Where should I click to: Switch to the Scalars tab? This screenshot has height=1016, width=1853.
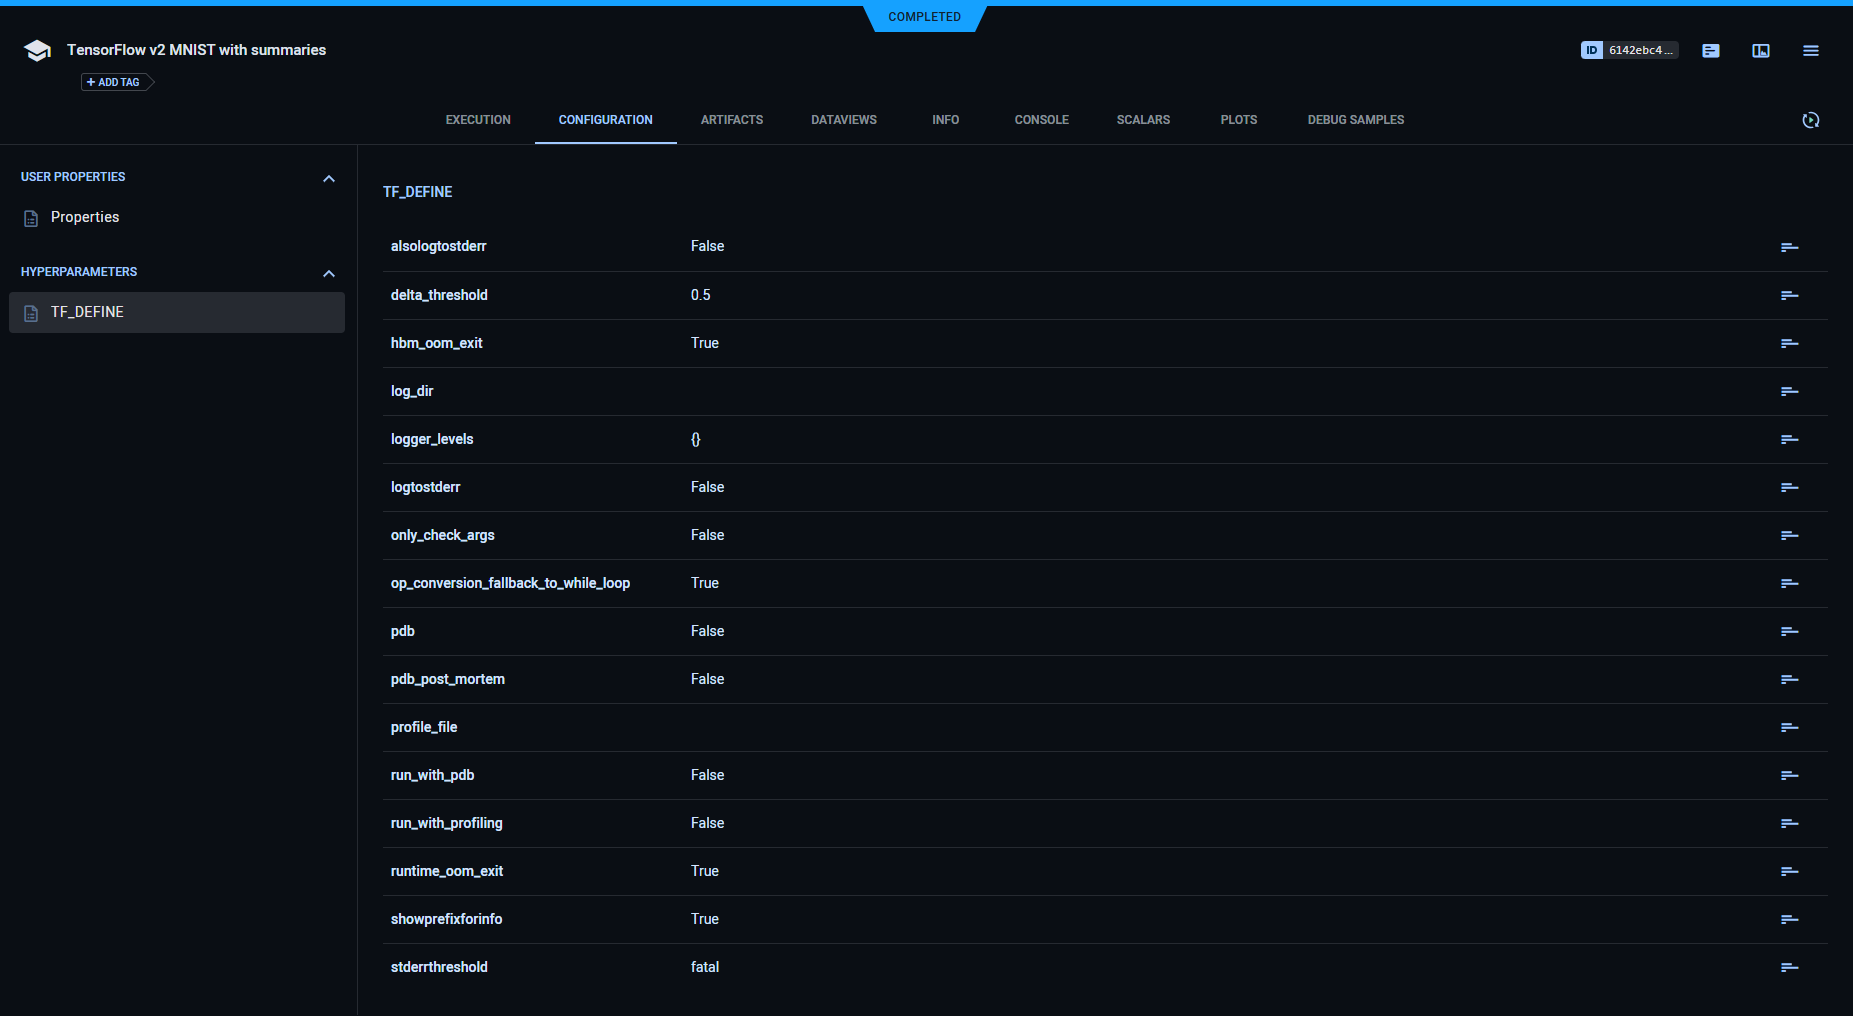pyautogui.click(x=1143, y=120)
